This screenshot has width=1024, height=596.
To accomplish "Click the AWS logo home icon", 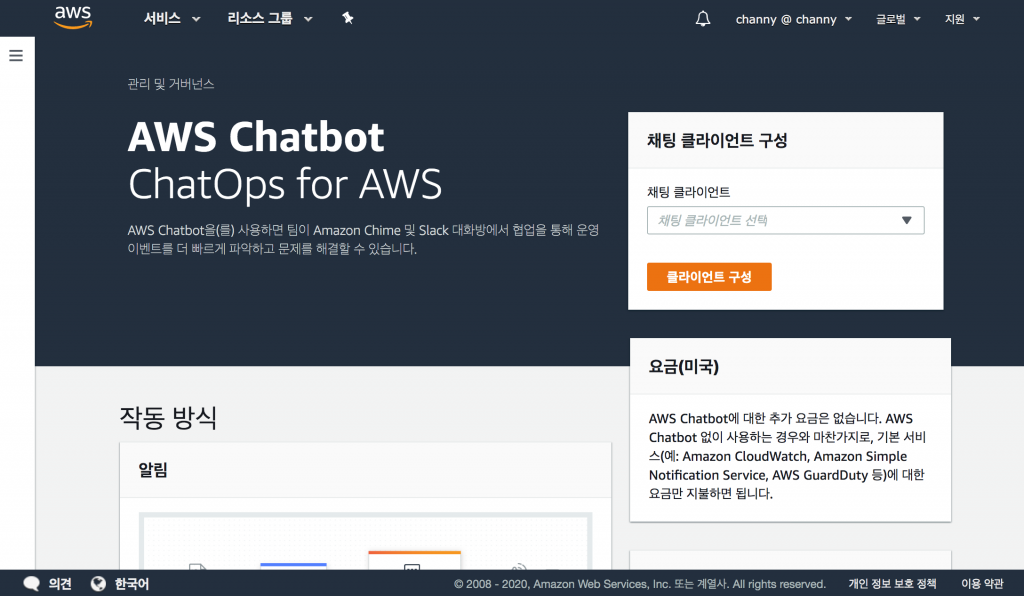I will (73, 18).
